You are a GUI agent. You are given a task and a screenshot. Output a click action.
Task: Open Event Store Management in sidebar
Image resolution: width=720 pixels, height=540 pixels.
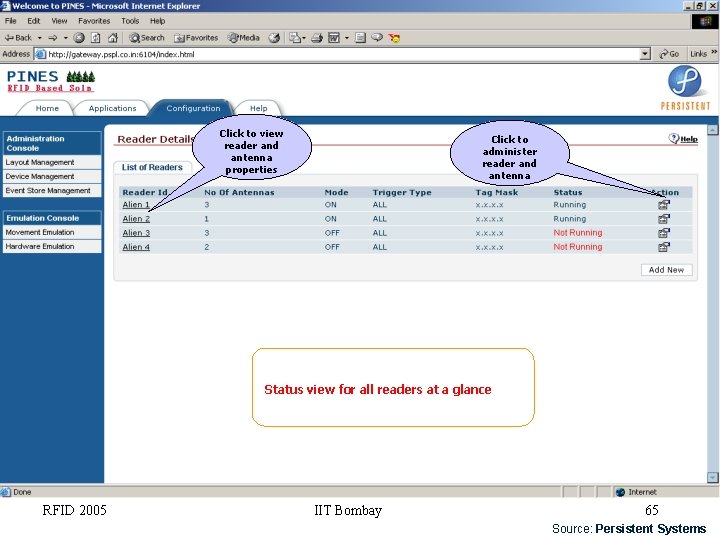51,191
